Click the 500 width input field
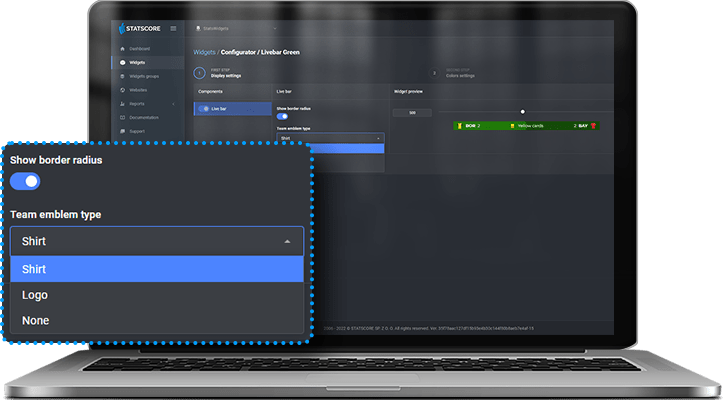The image size is (726, 400). [412, 112]
